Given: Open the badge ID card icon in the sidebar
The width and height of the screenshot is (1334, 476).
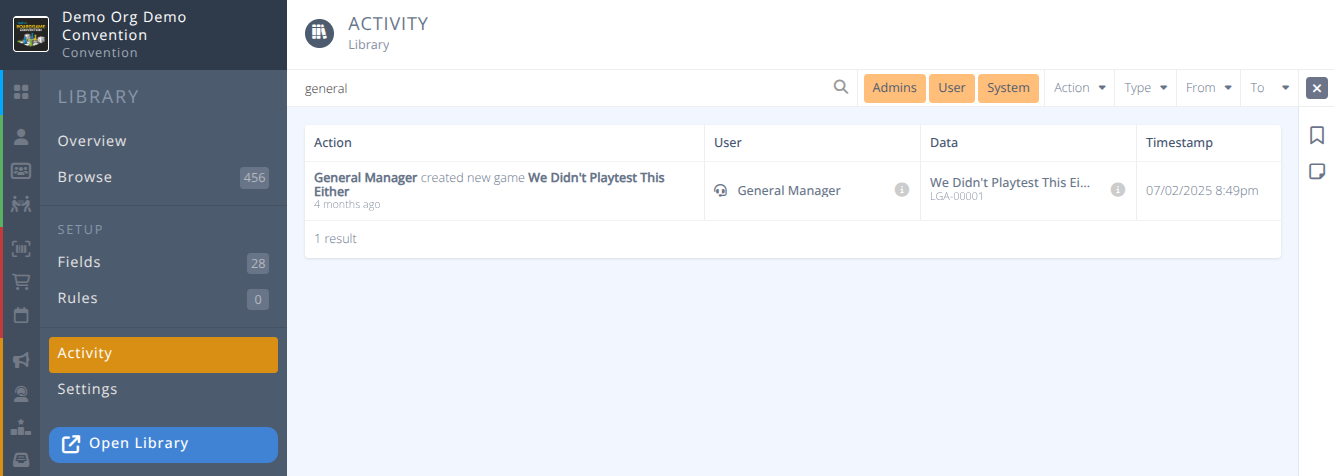Looking at the screenshot, I should pos(21,170).
